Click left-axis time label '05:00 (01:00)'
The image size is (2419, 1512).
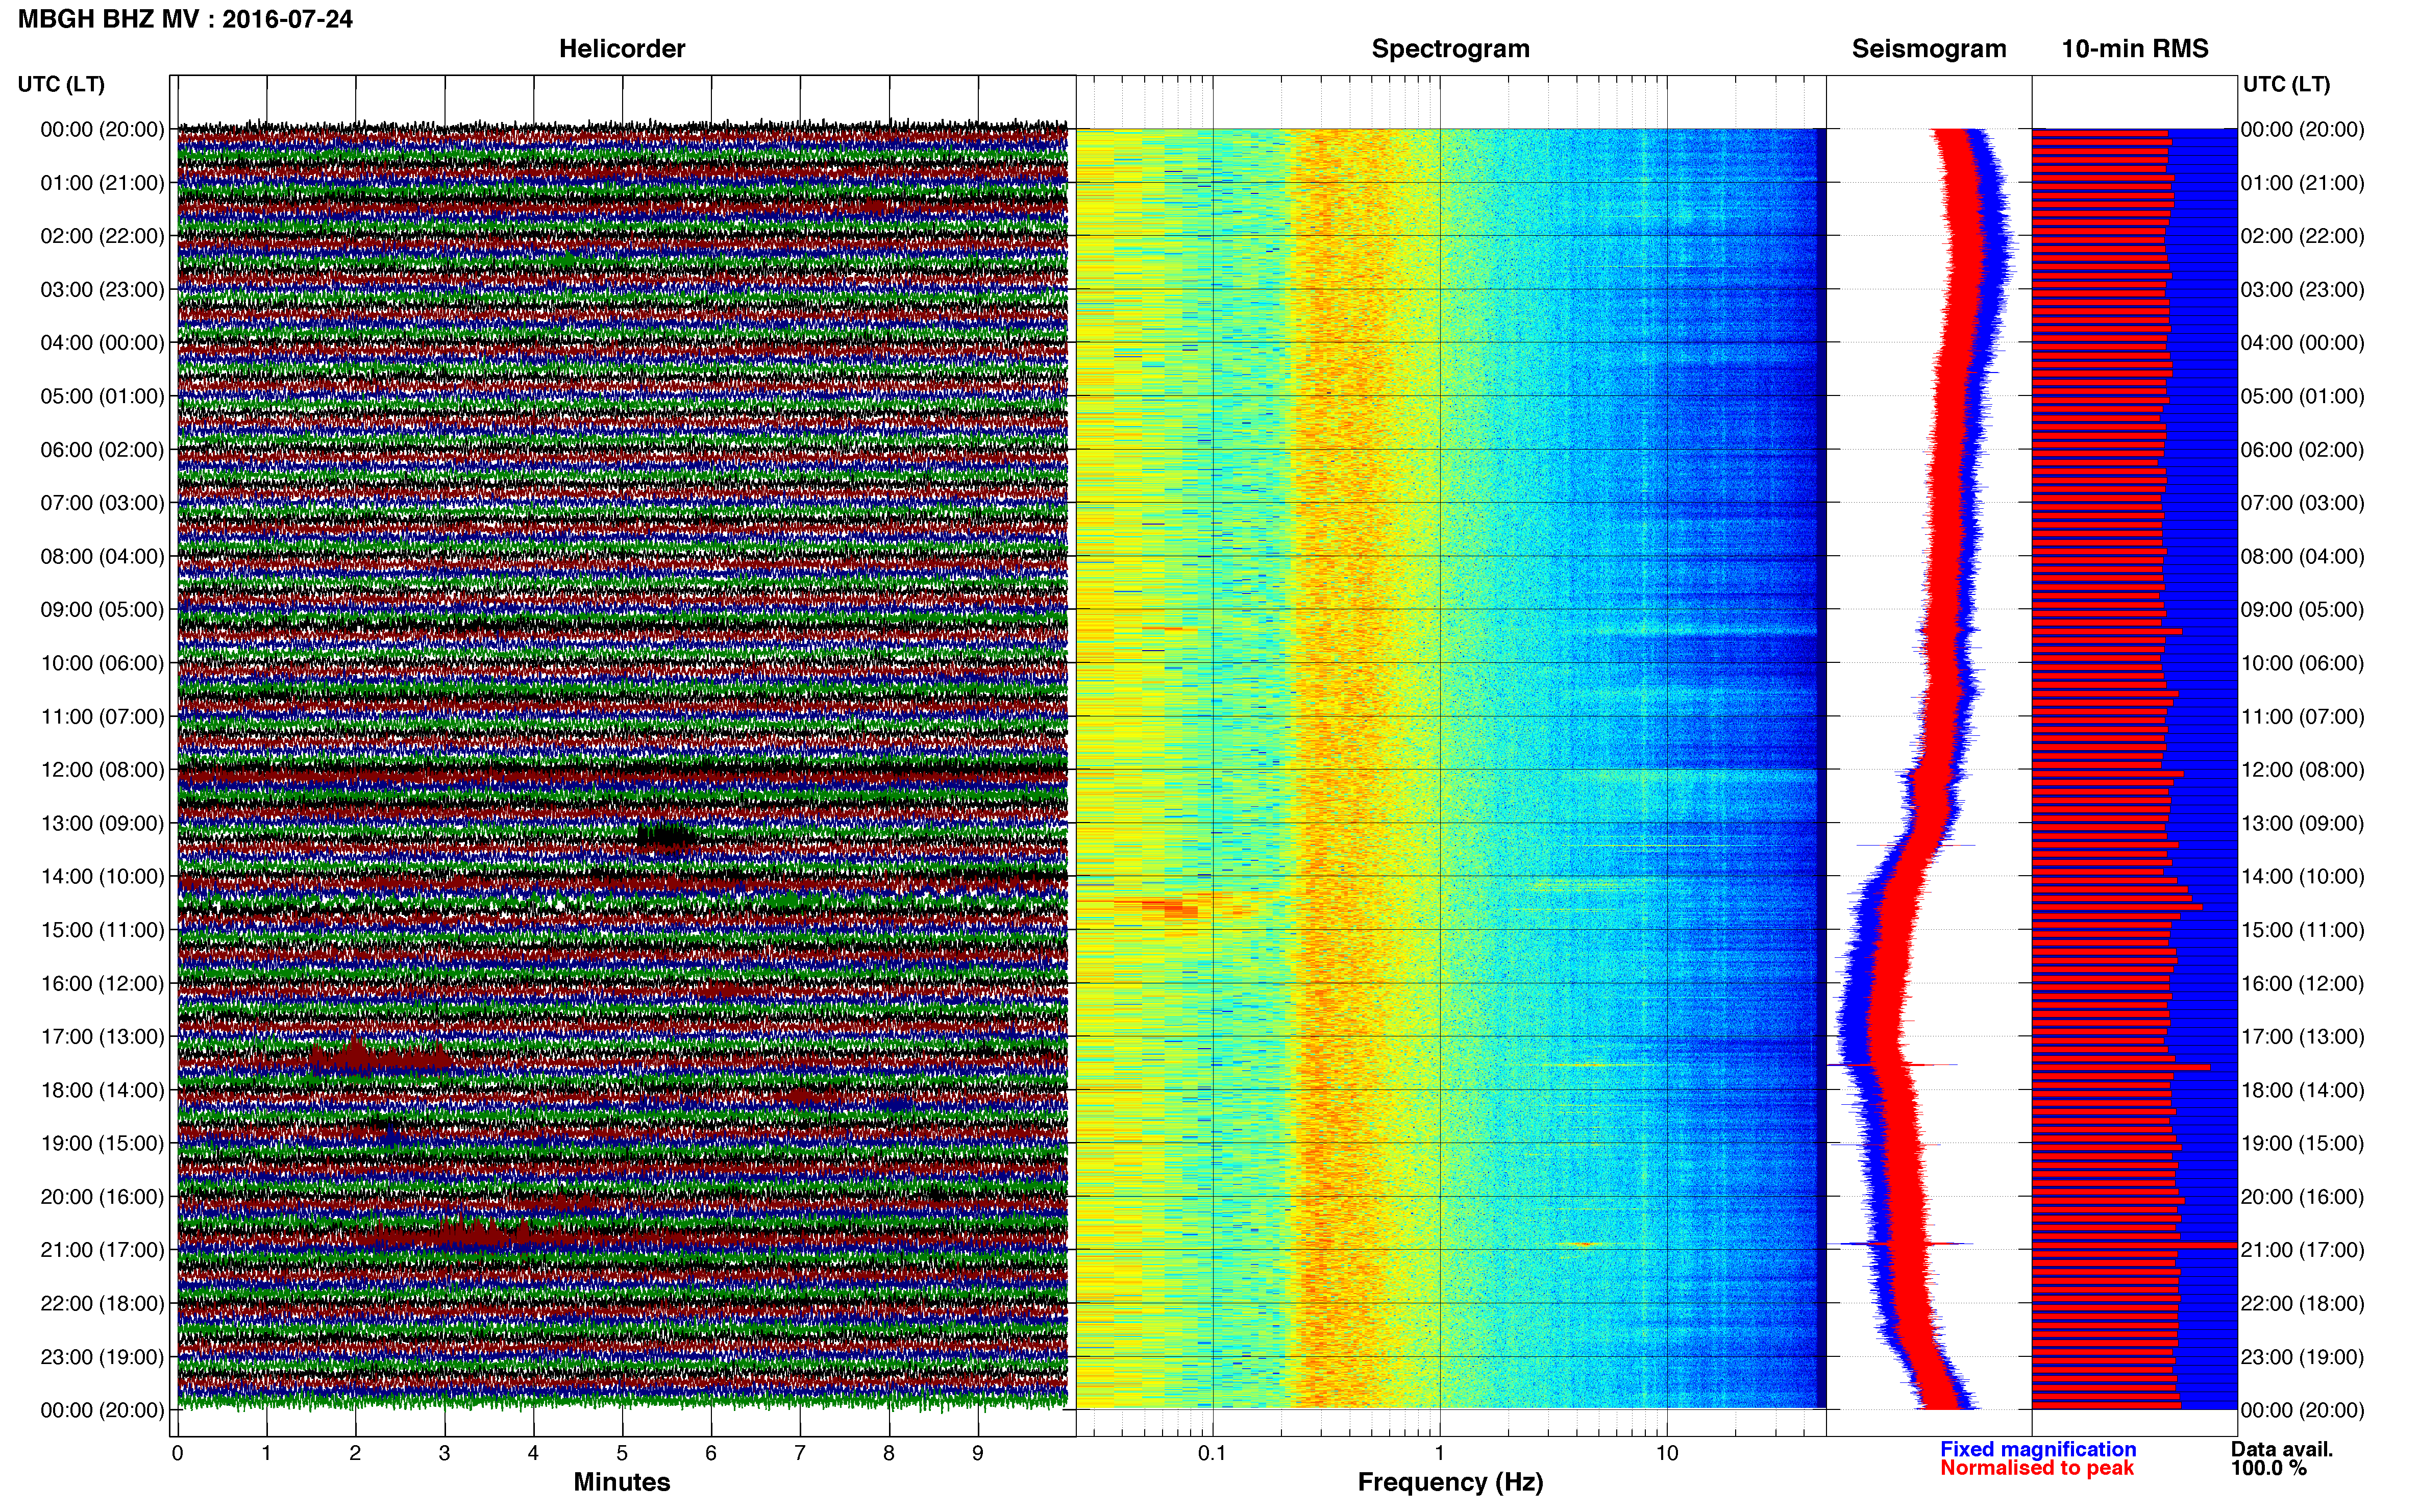102,396
